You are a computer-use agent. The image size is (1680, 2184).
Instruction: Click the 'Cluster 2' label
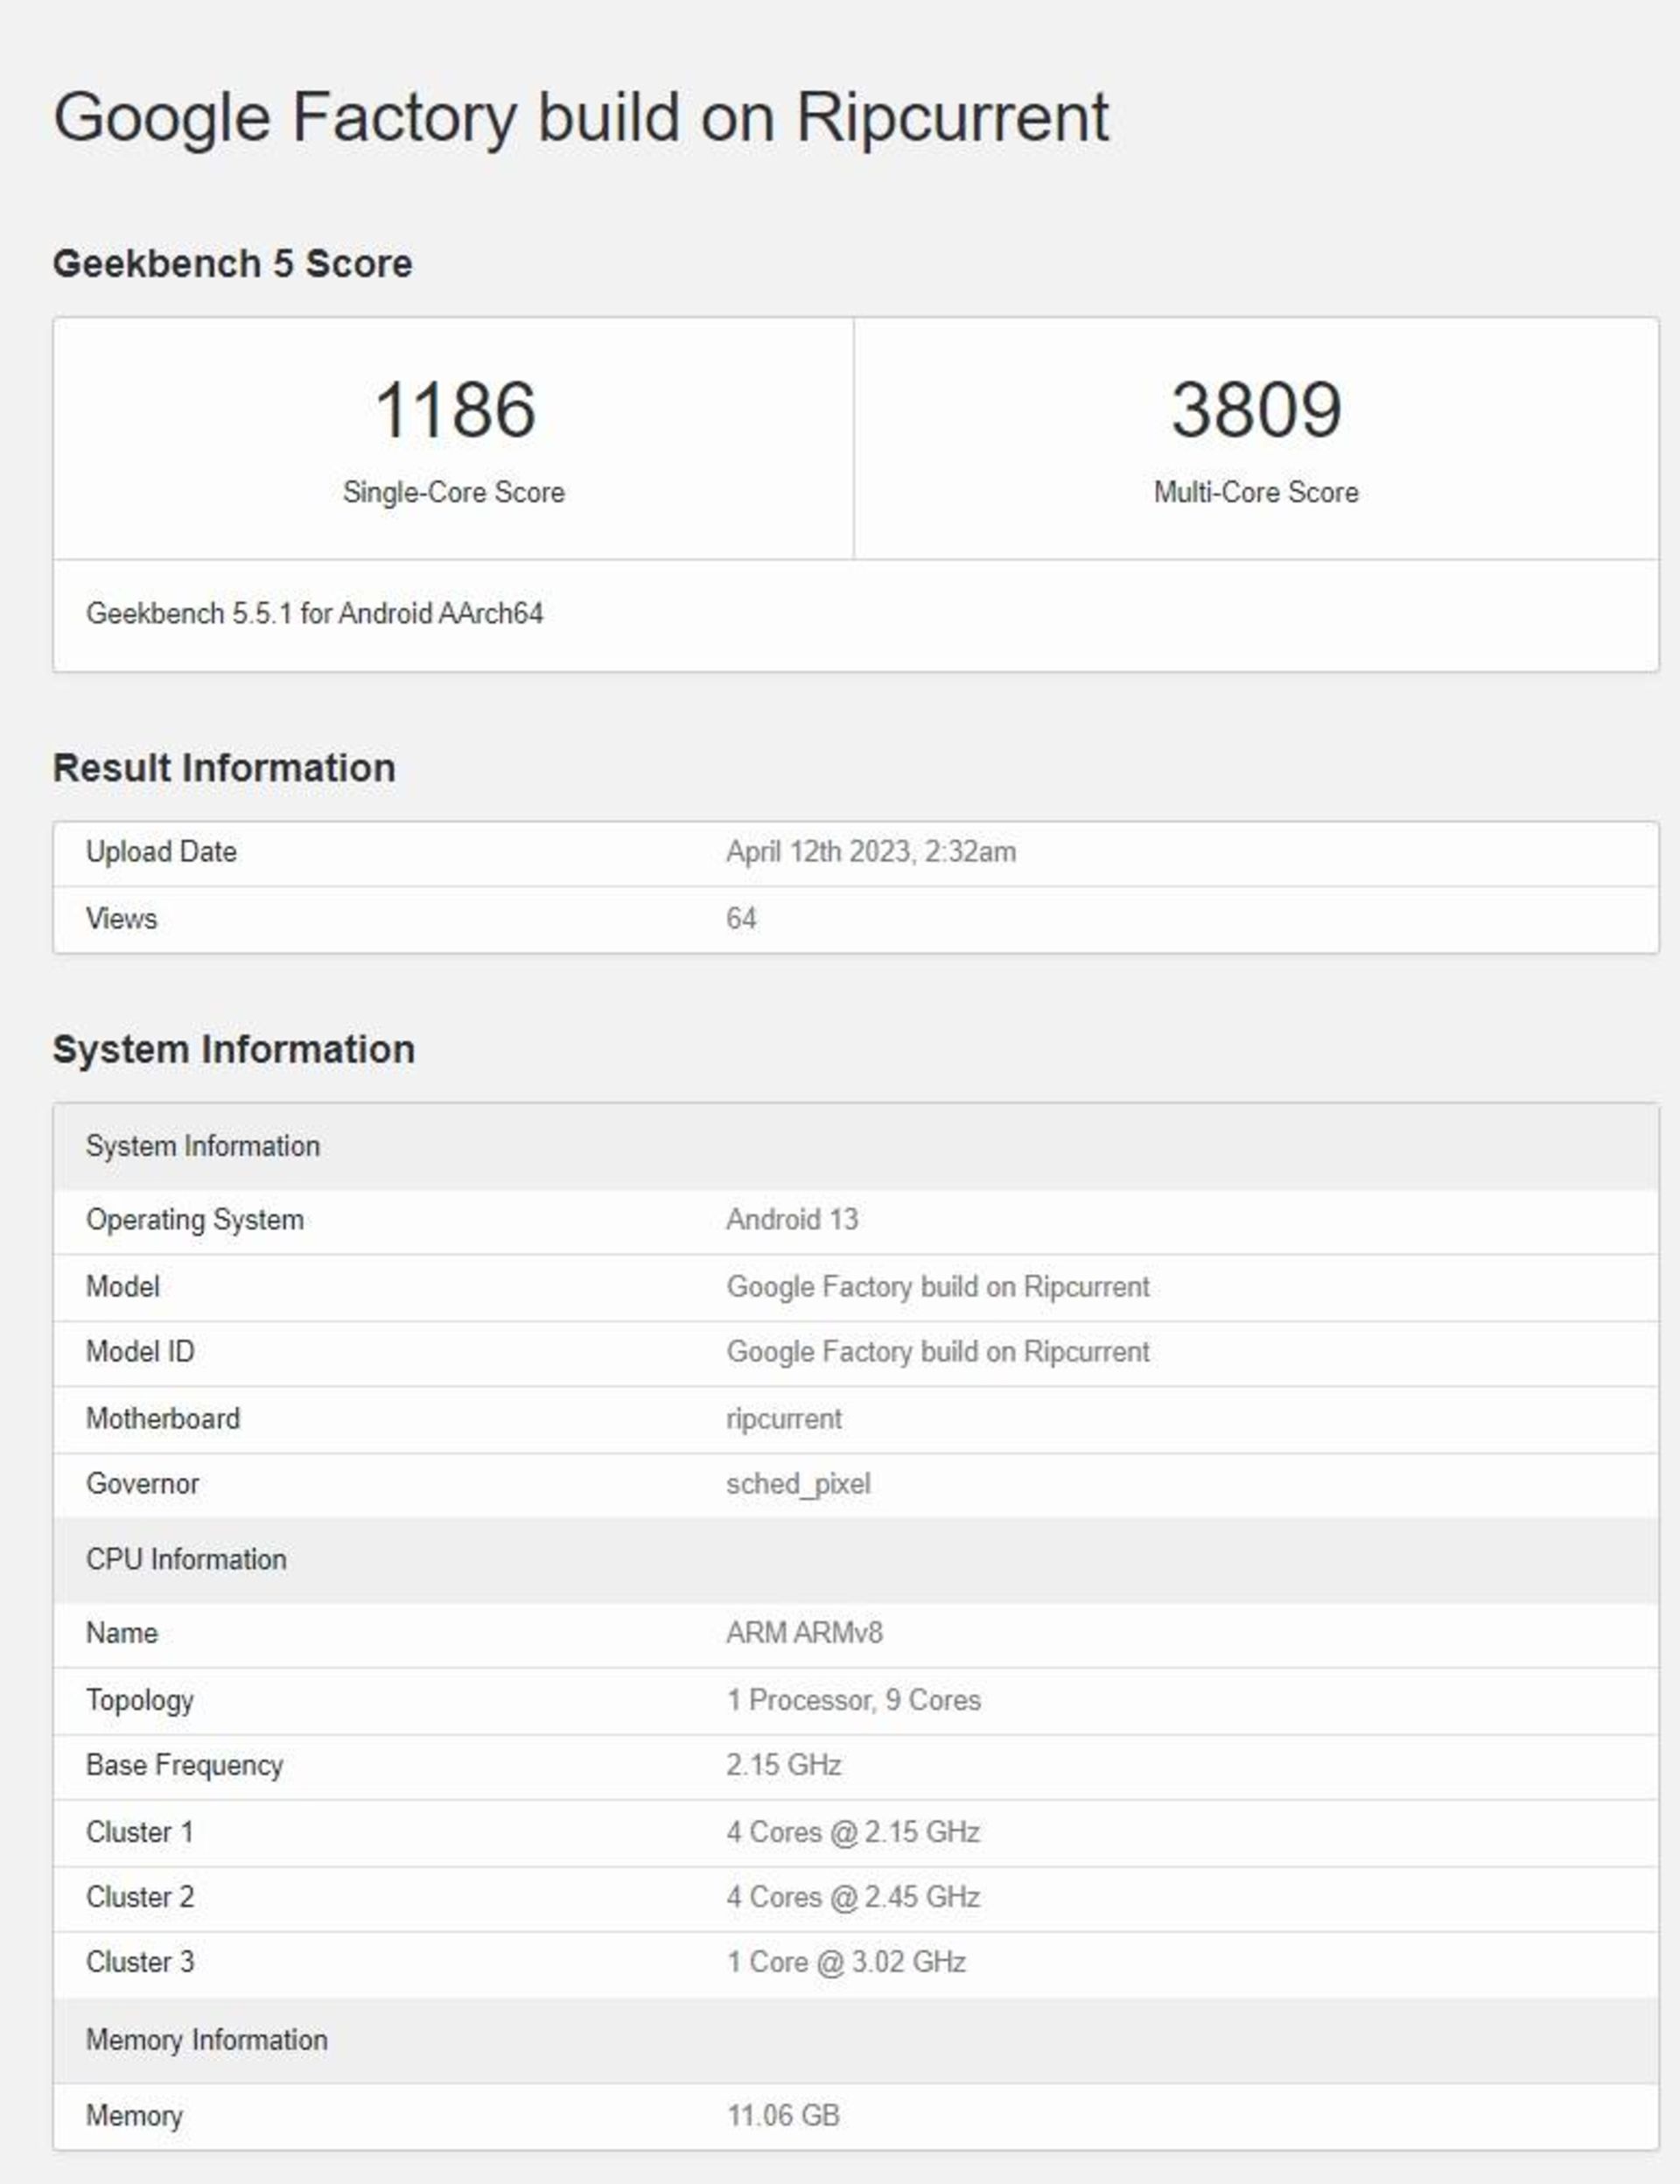[140, 1897]
